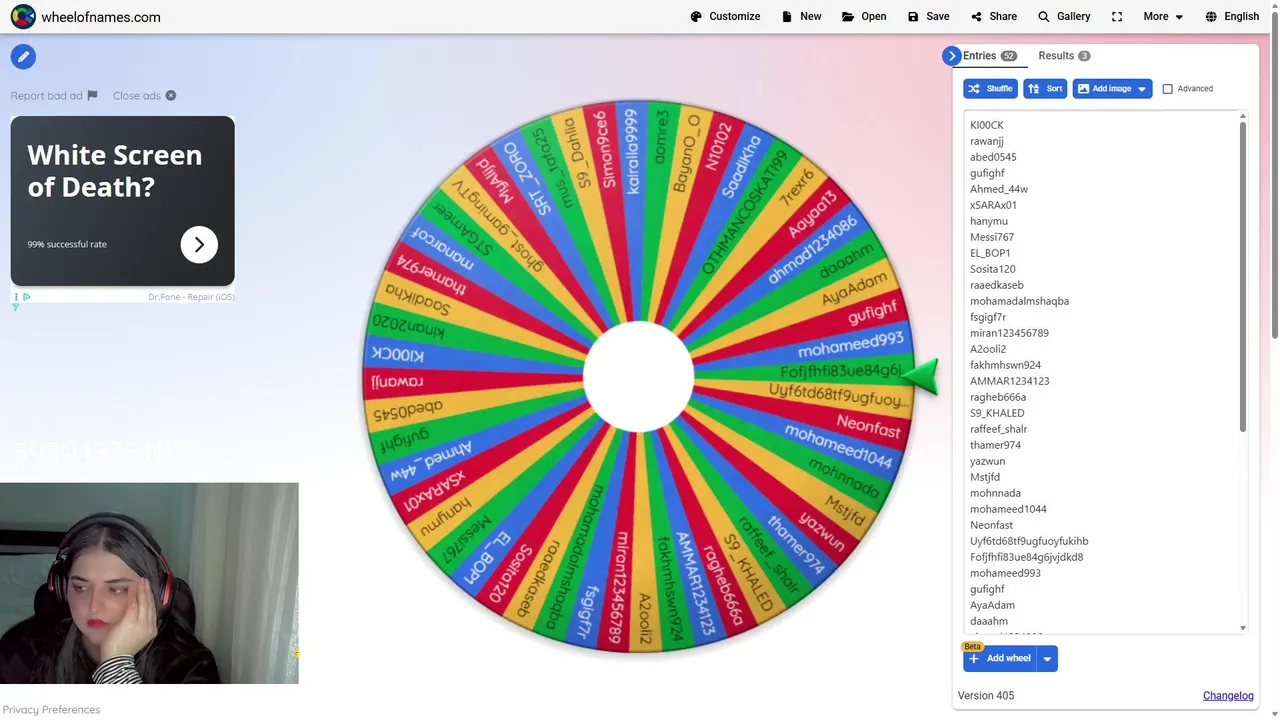This screenshot has width=1280, height=720.
Task: Click entry xSARAx01 in the list
Action: [x=993, y=205]
